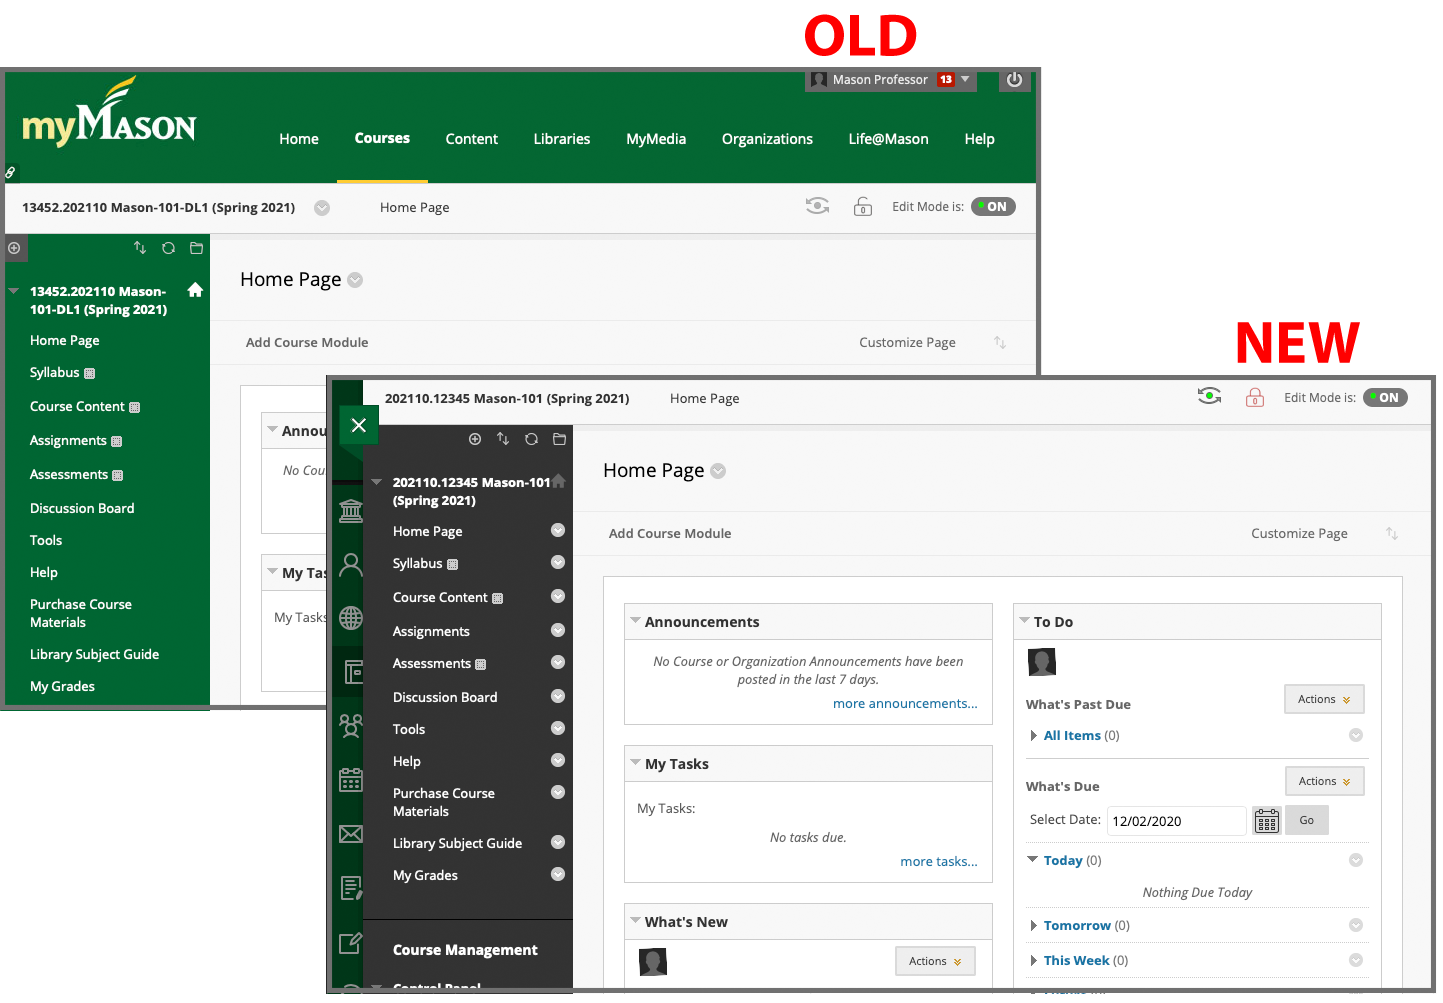Open options chevron for Course Content menu item
1443x1003 pixels.
tap(558, 596)
